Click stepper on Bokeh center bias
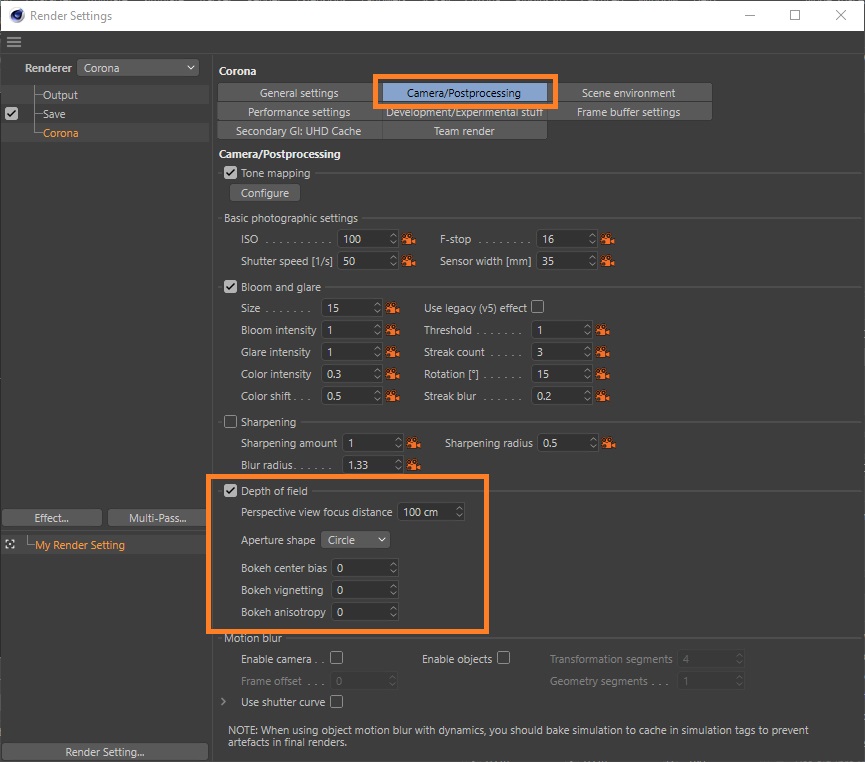 [x=393, y=568]
